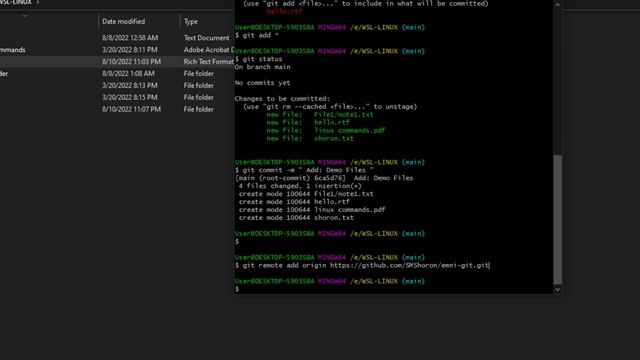640x360 pixels.
Task: Click the 'No commits yet' terminal line
Action: click(x=262, y=82)
